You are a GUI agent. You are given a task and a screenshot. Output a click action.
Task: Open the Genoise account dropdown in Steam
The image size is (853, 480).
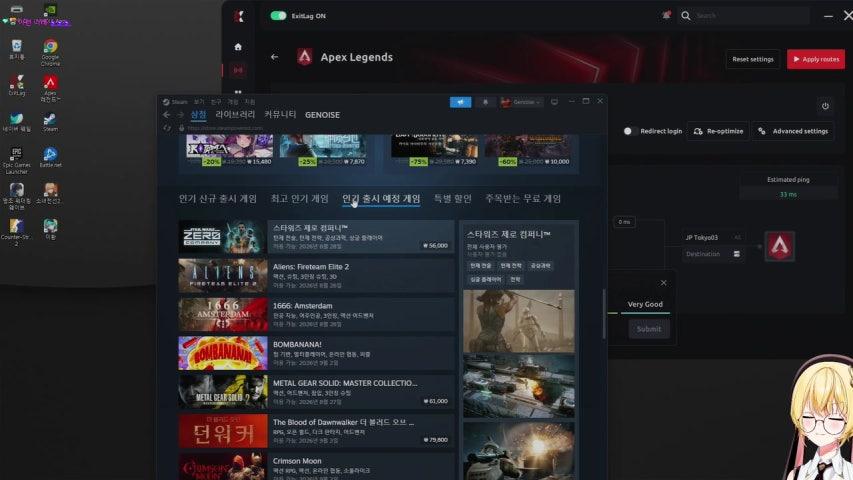coord(521,102)
